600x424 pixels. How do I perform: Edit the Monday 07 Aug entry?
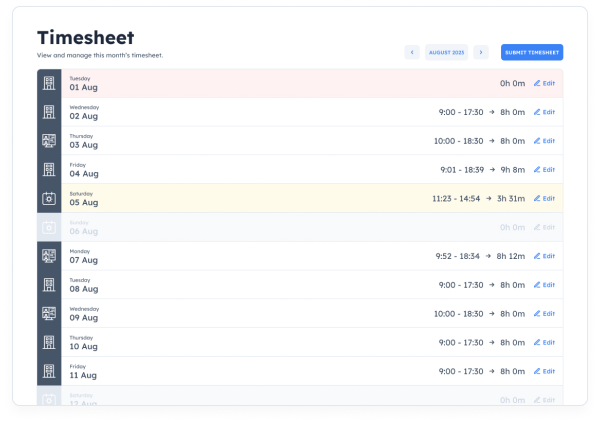coord(544,256)
